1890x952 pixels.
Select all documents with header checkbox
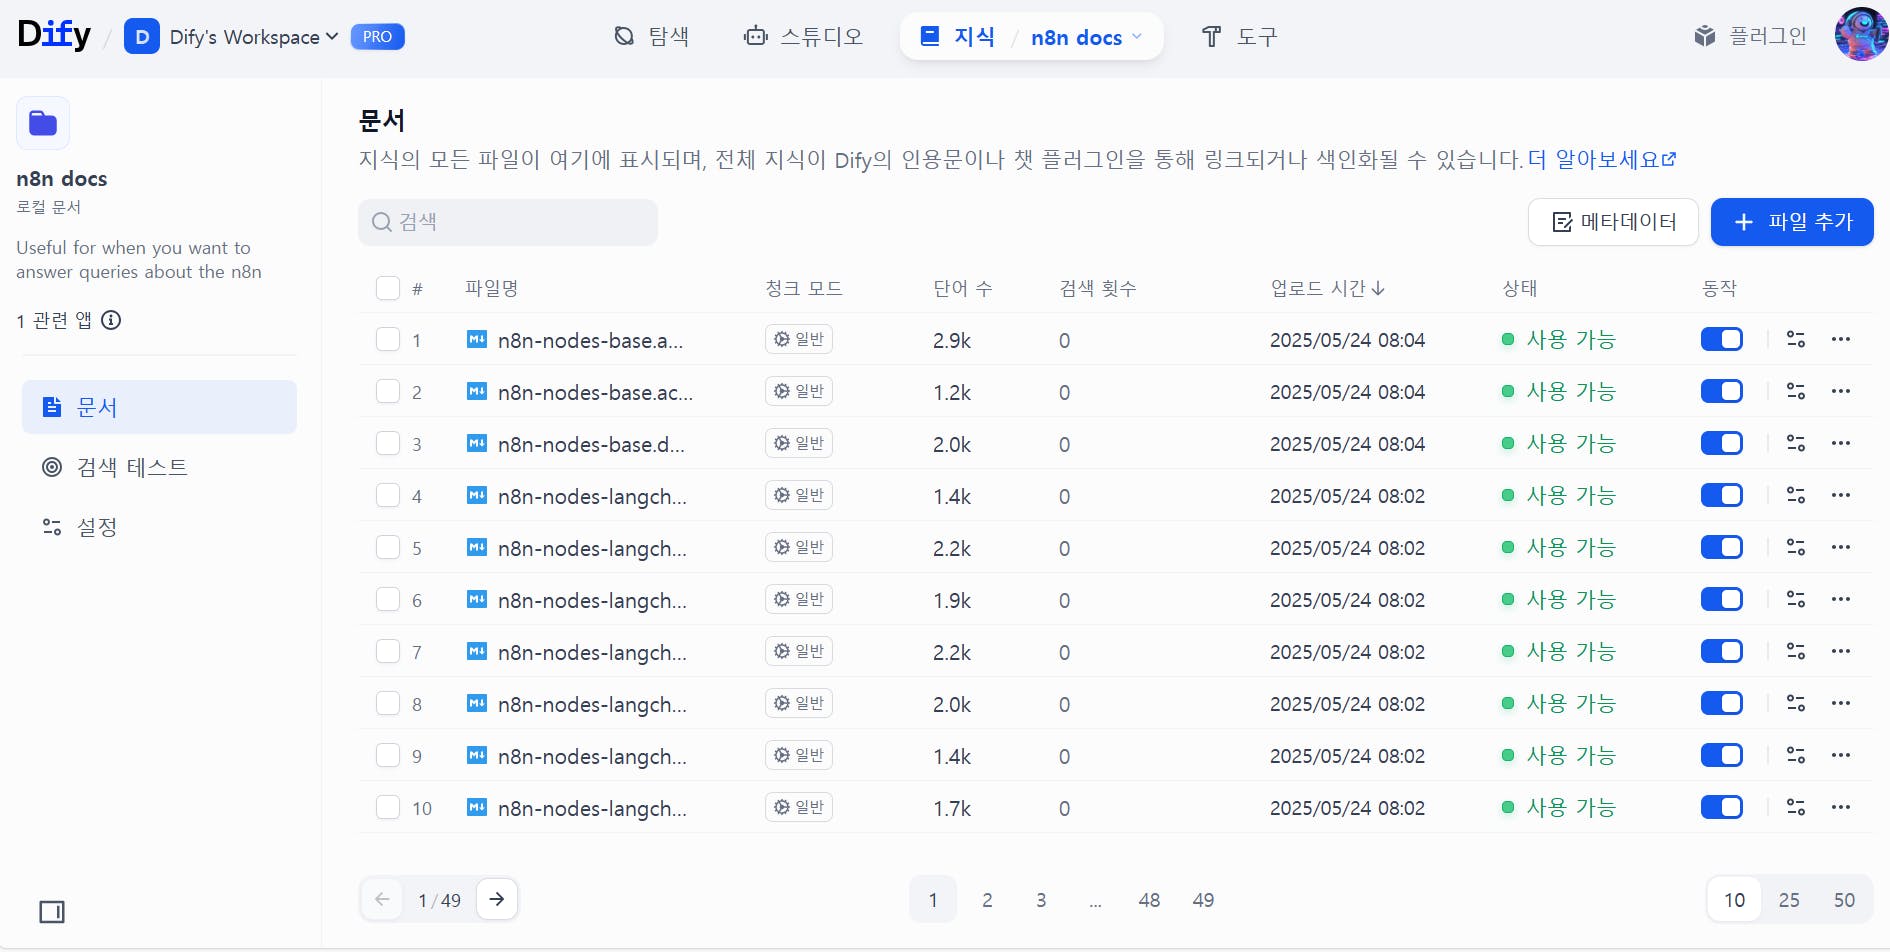[x=388, y=289]
